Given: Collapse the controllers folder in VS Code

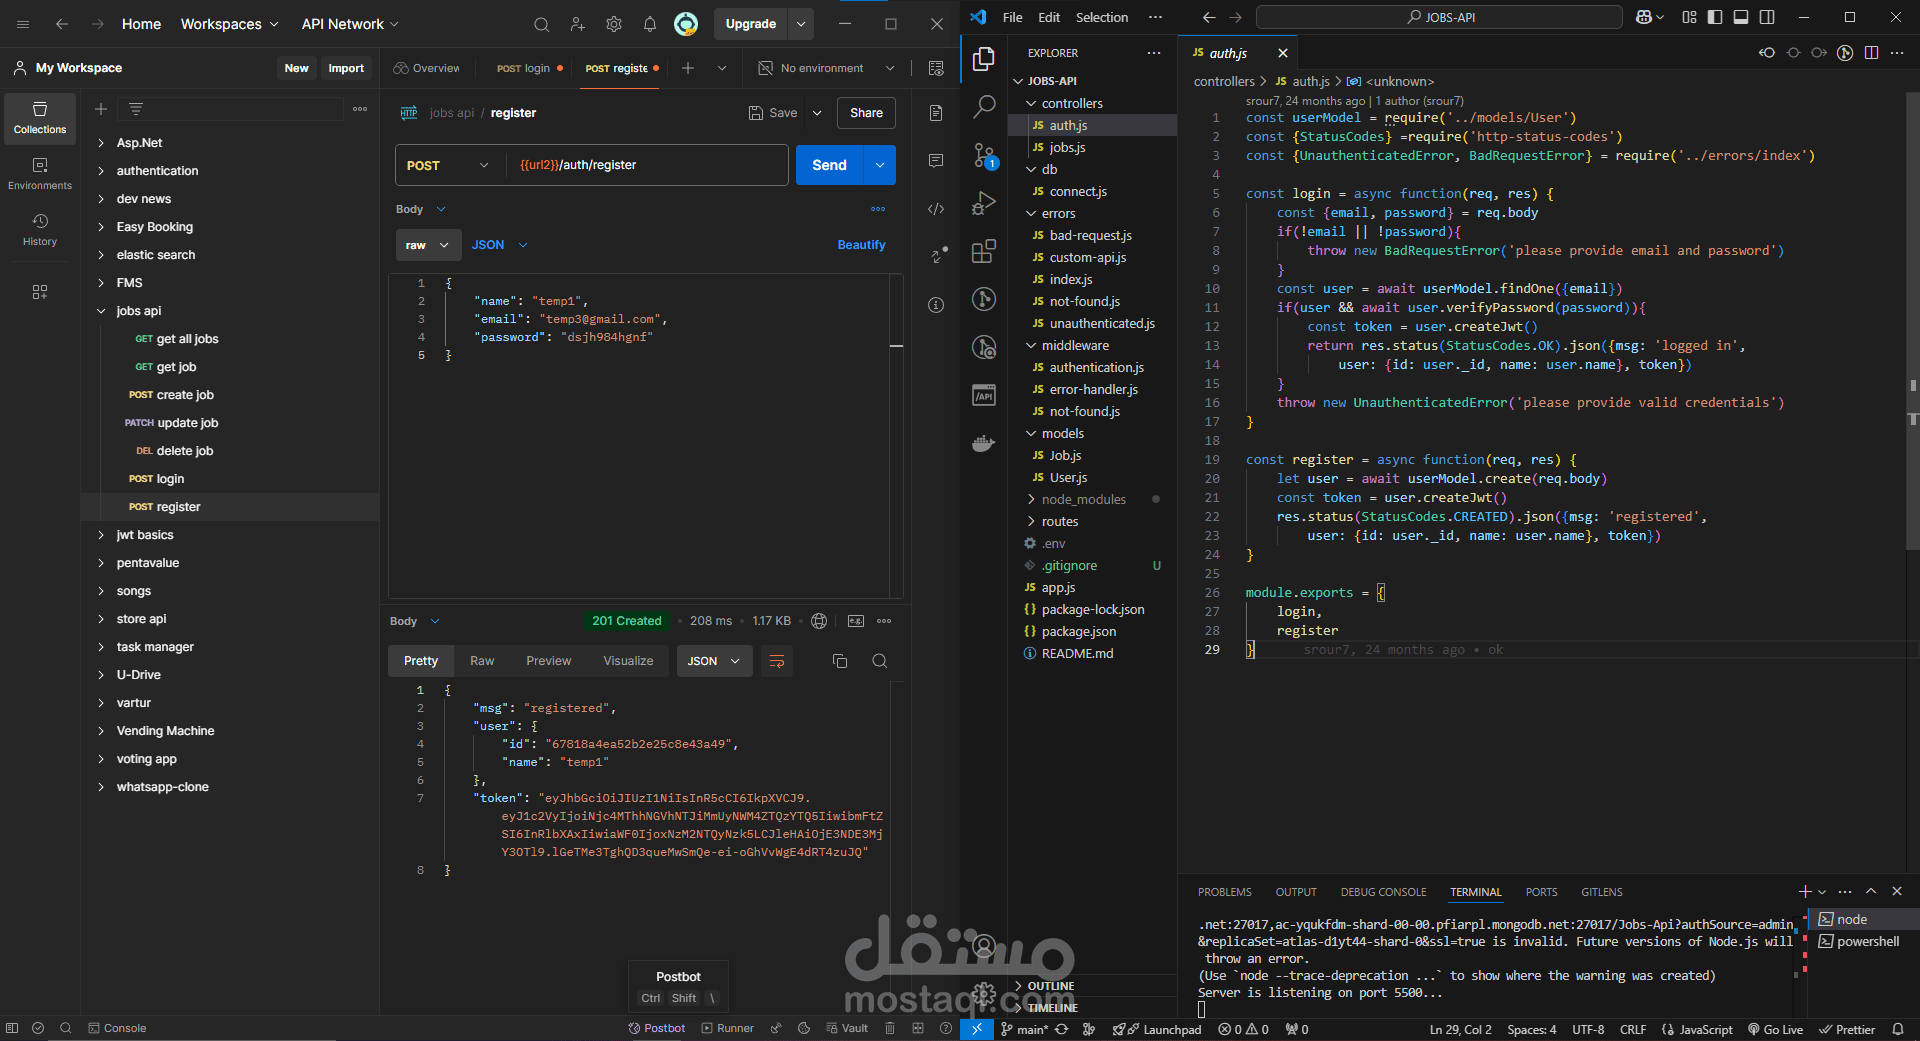Looking at the screenshot, I should (x=1031, y=103).
